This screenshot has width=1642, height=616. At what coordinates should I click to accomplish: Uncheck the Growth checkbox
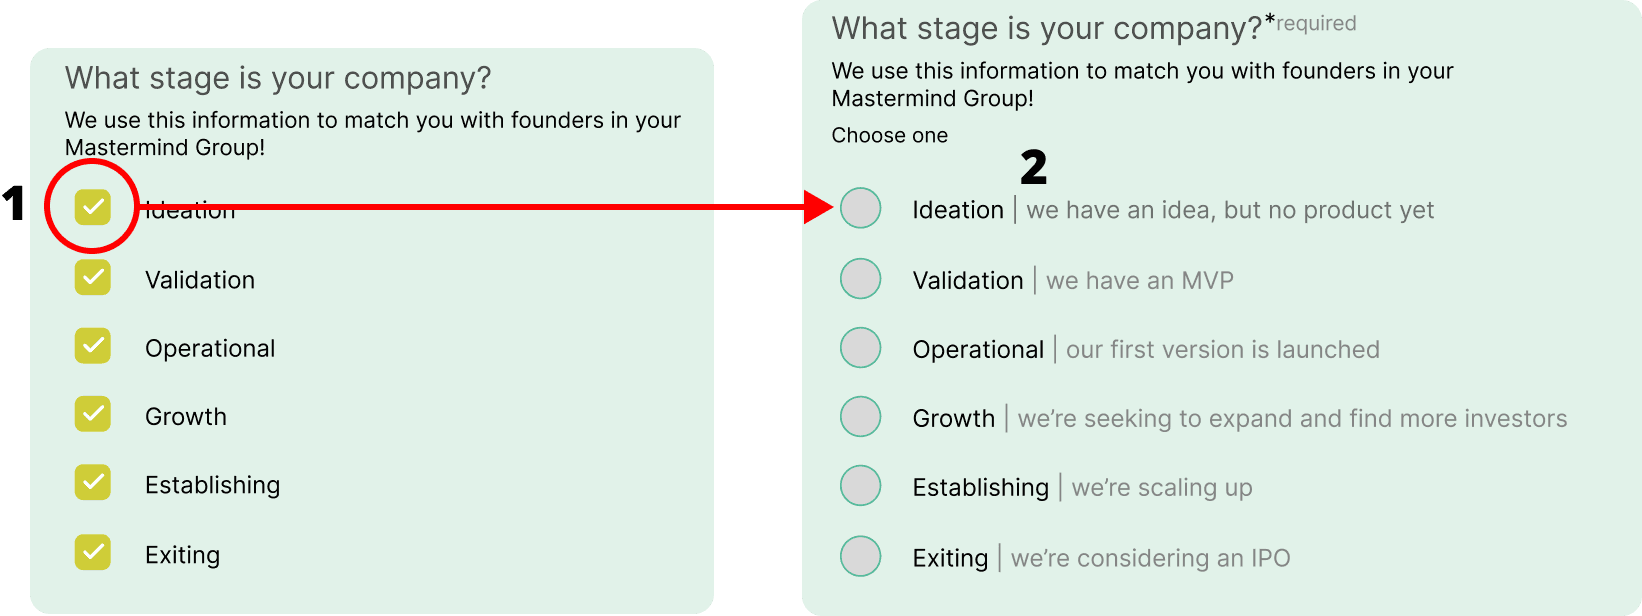93,414
